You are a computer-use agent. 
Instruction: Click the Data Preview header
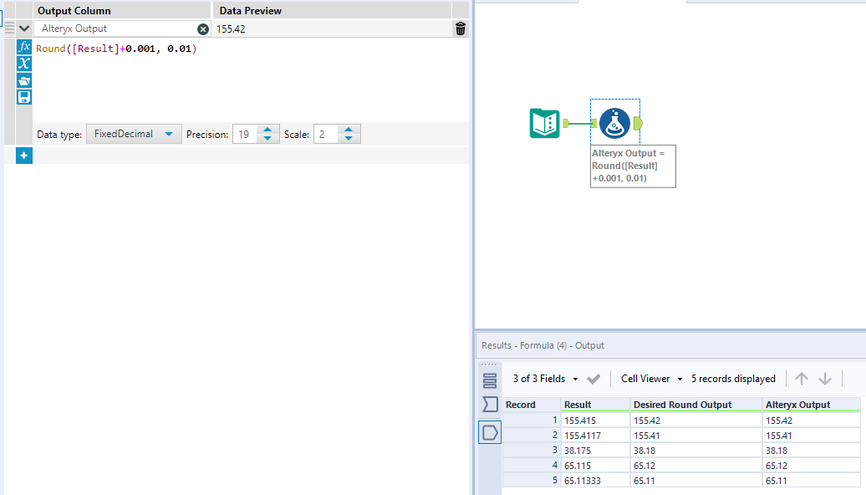331,10
